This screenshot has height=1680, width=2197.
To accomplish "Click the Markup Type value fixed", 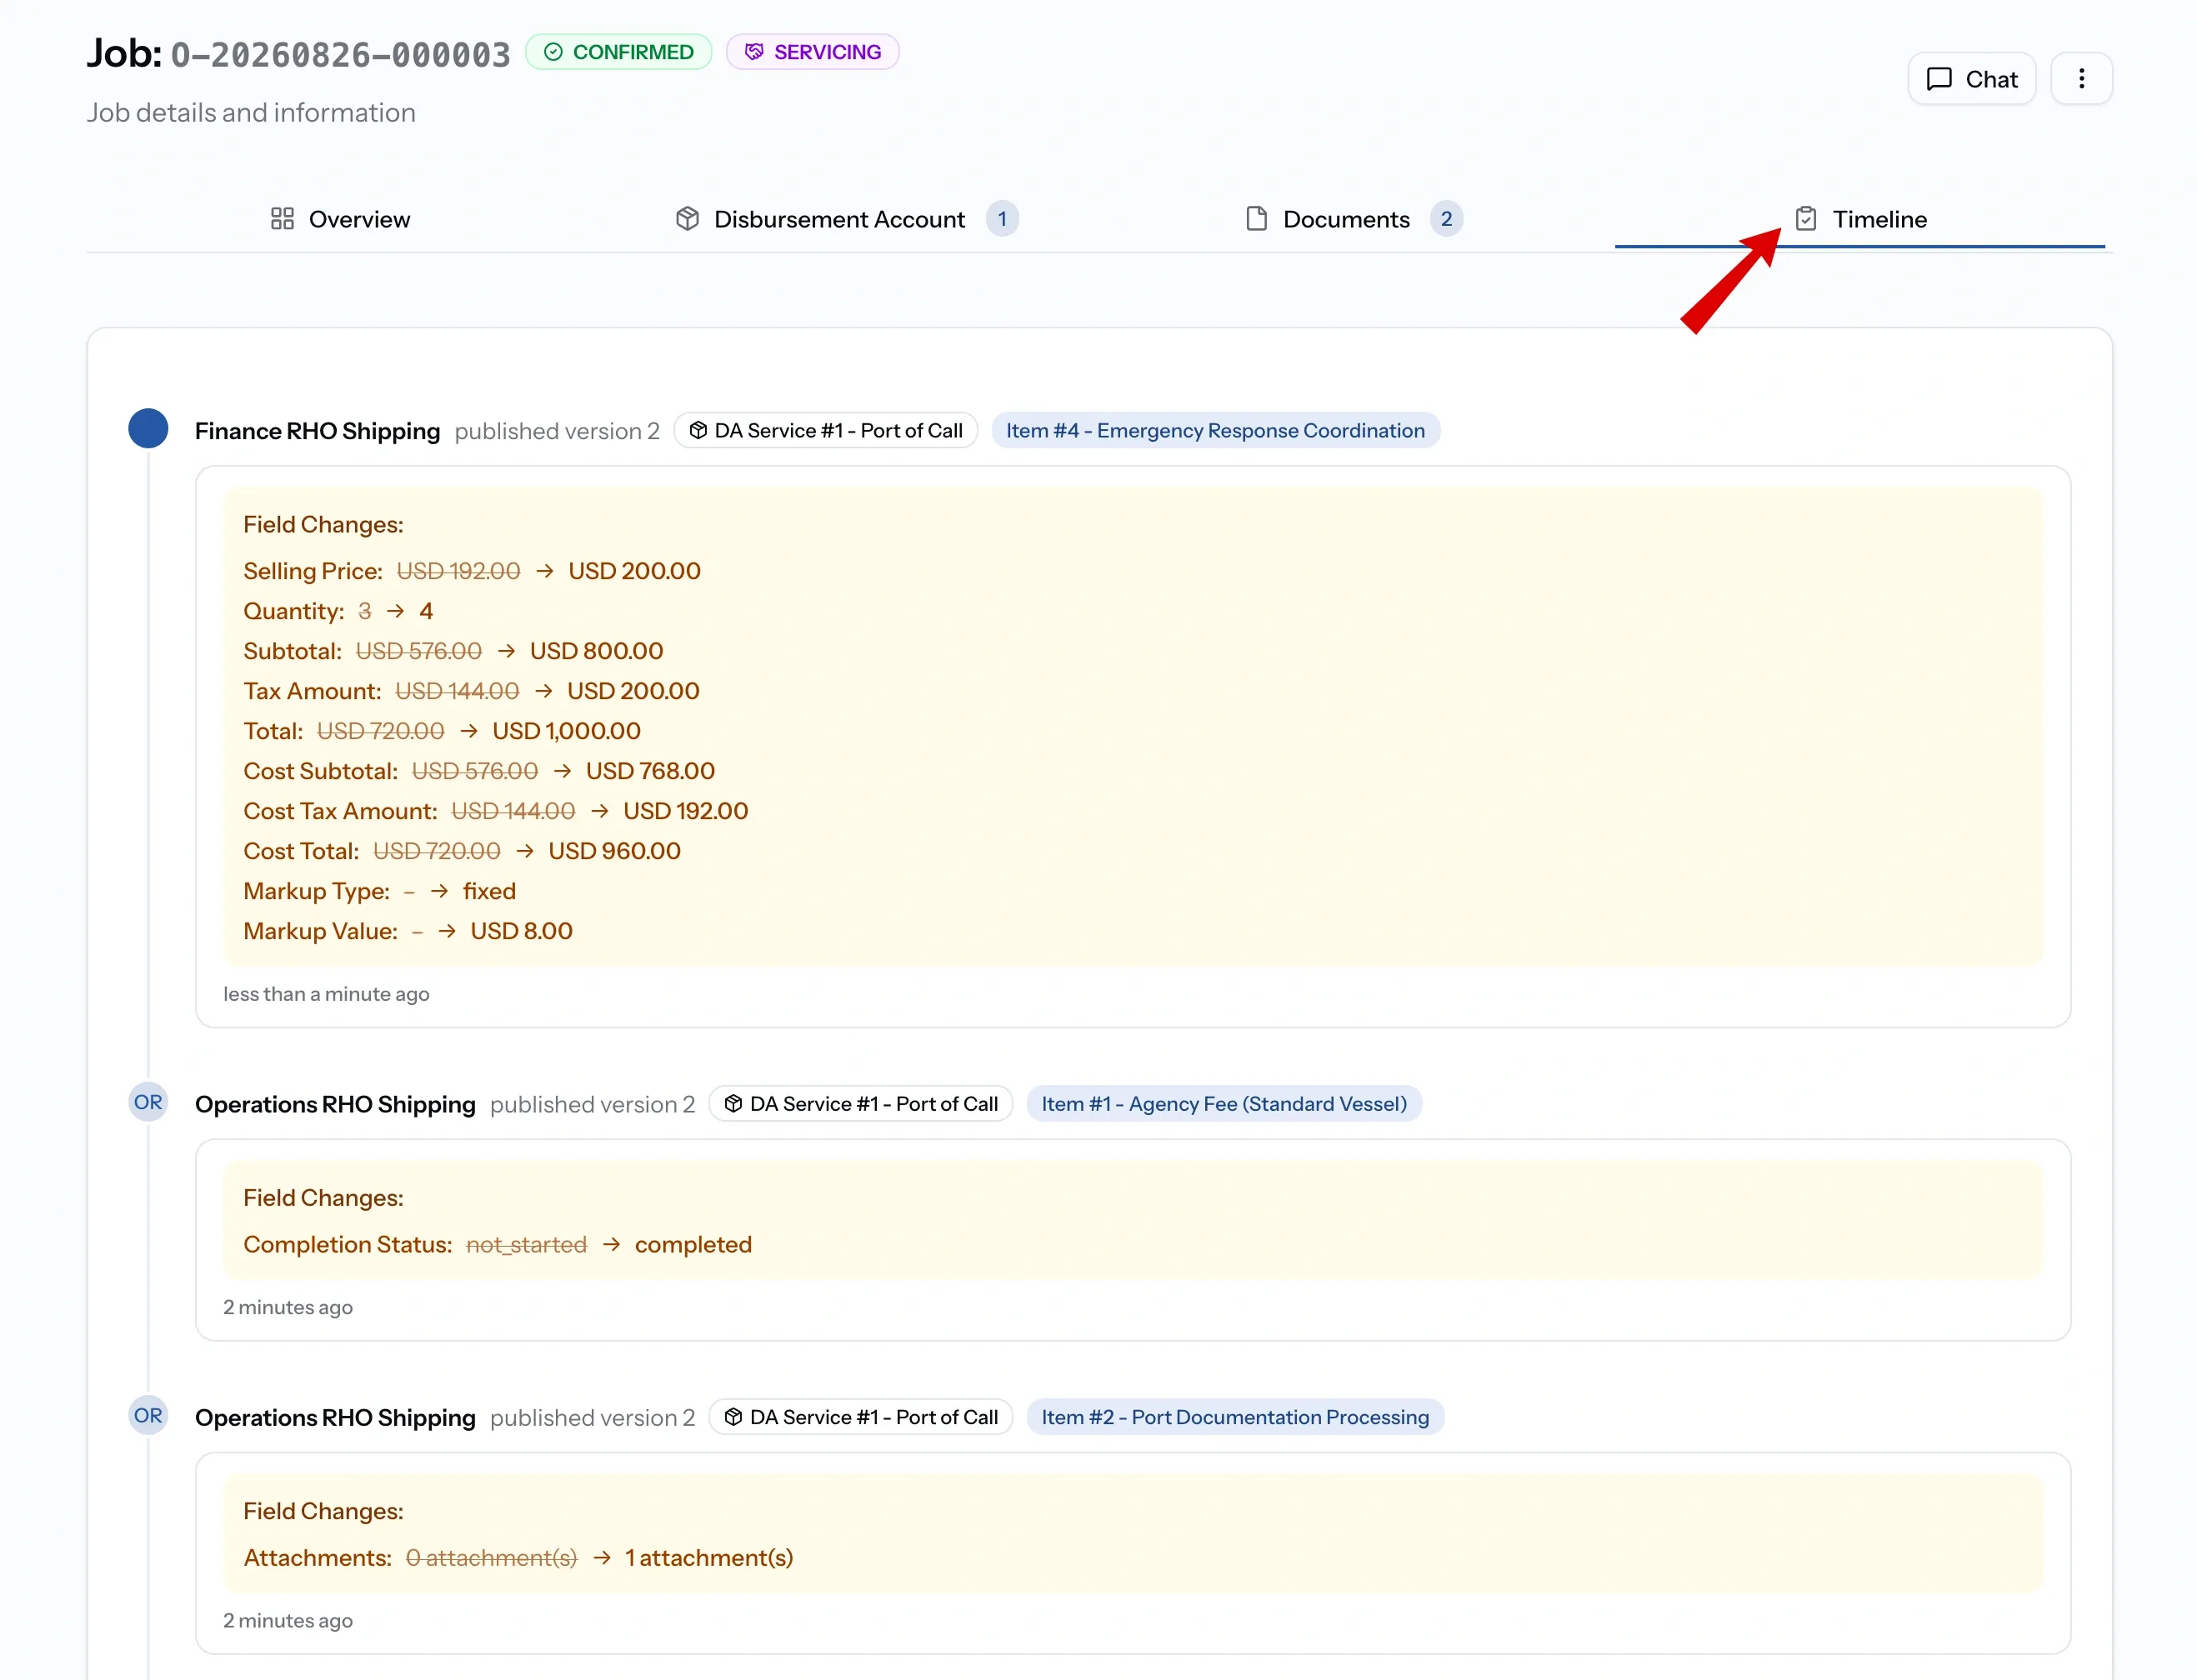I will click(489, 891).
